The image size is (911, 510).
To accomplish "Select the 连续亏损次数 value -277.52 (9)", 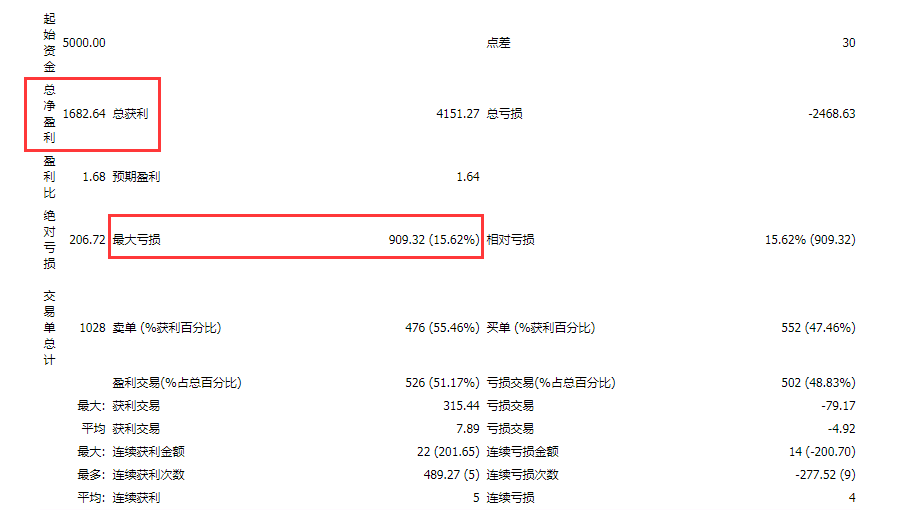I will (x=825, y=475).
